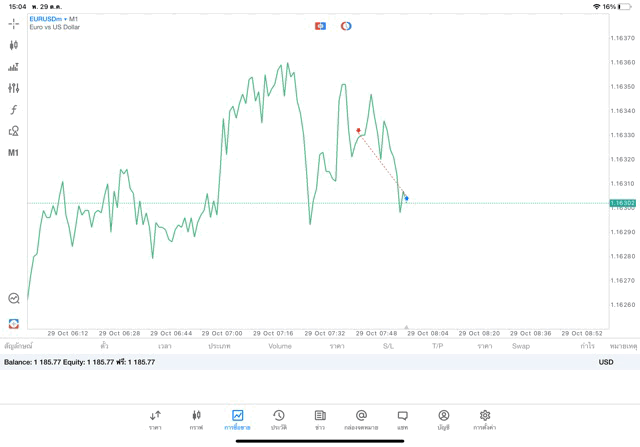Select the crosshair cursor tool
640x447 pixels.
click(x=13, y=24)
